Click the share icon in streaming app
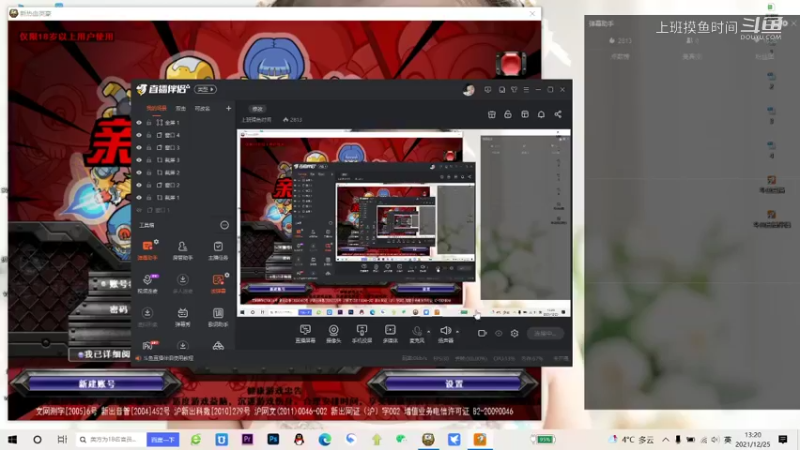The width and height of the screenshot is (800, 450). point(558,114)
